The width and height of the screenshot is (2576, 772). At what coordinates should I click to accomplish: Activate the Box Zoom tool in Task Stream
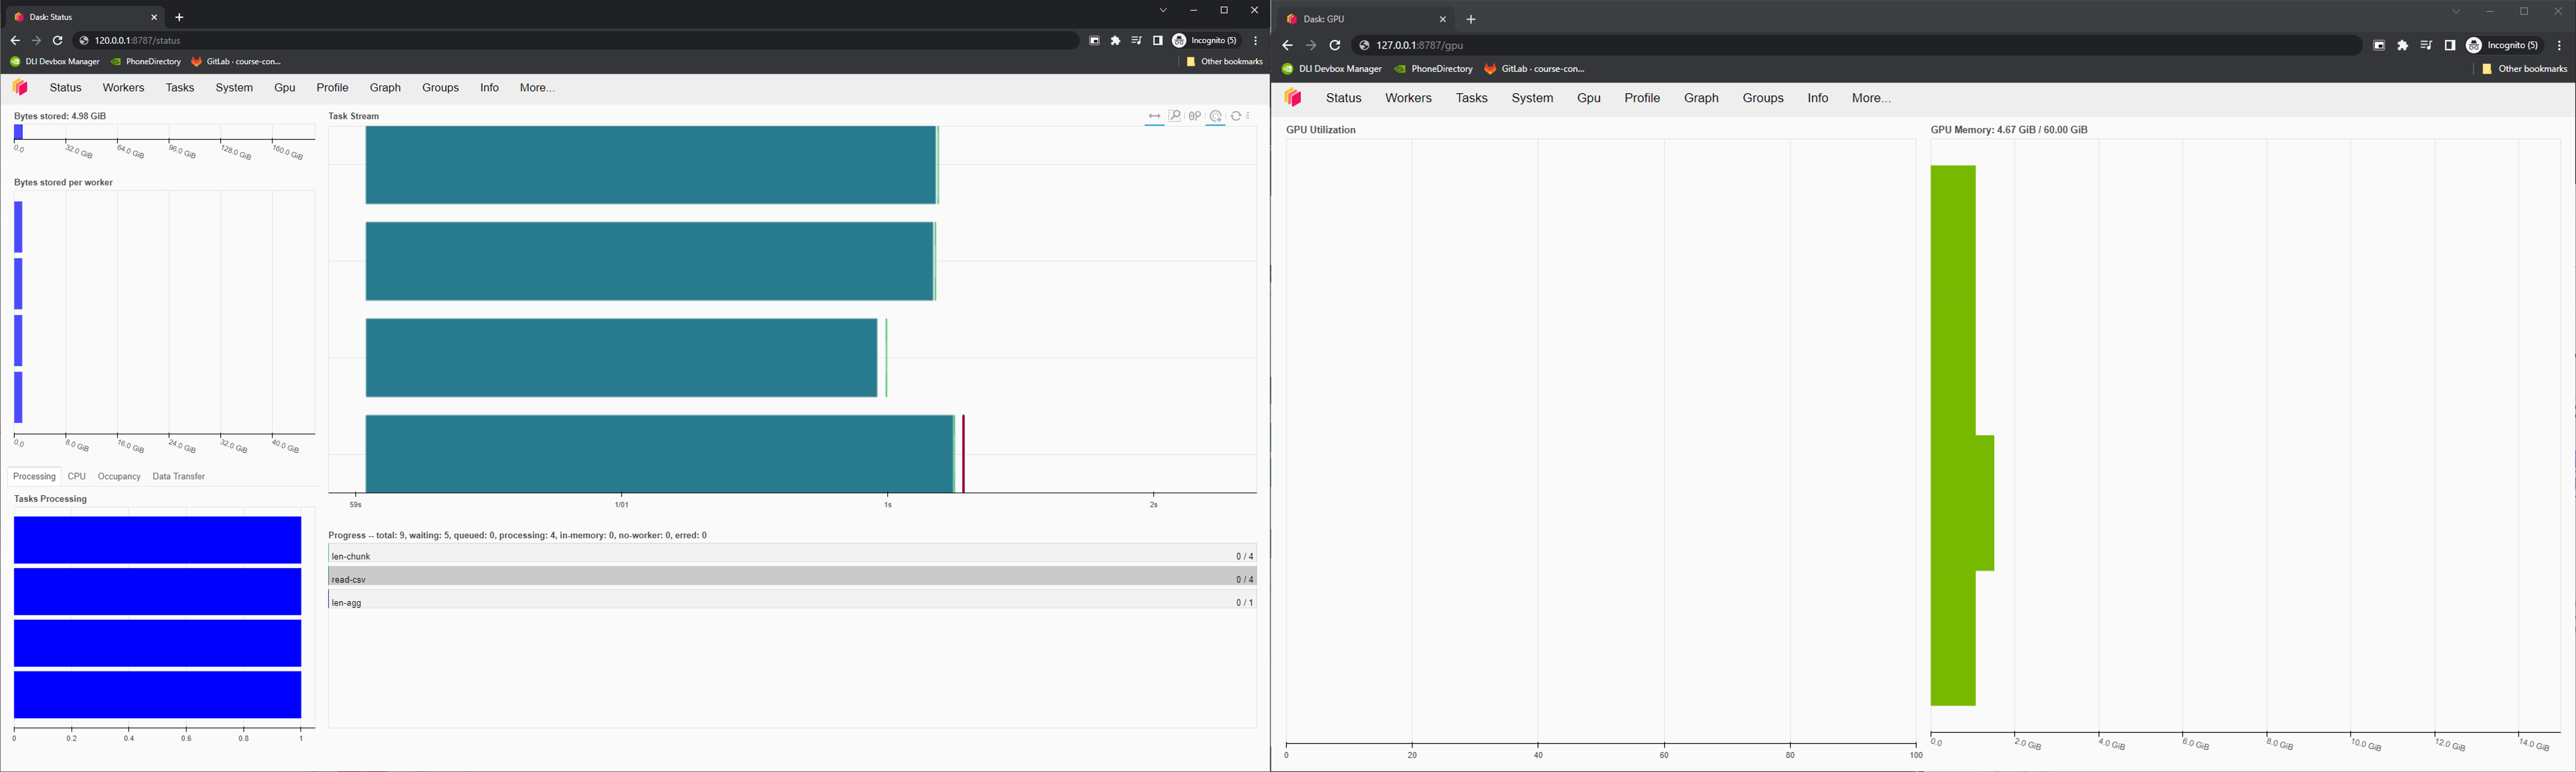point(1175,117)
